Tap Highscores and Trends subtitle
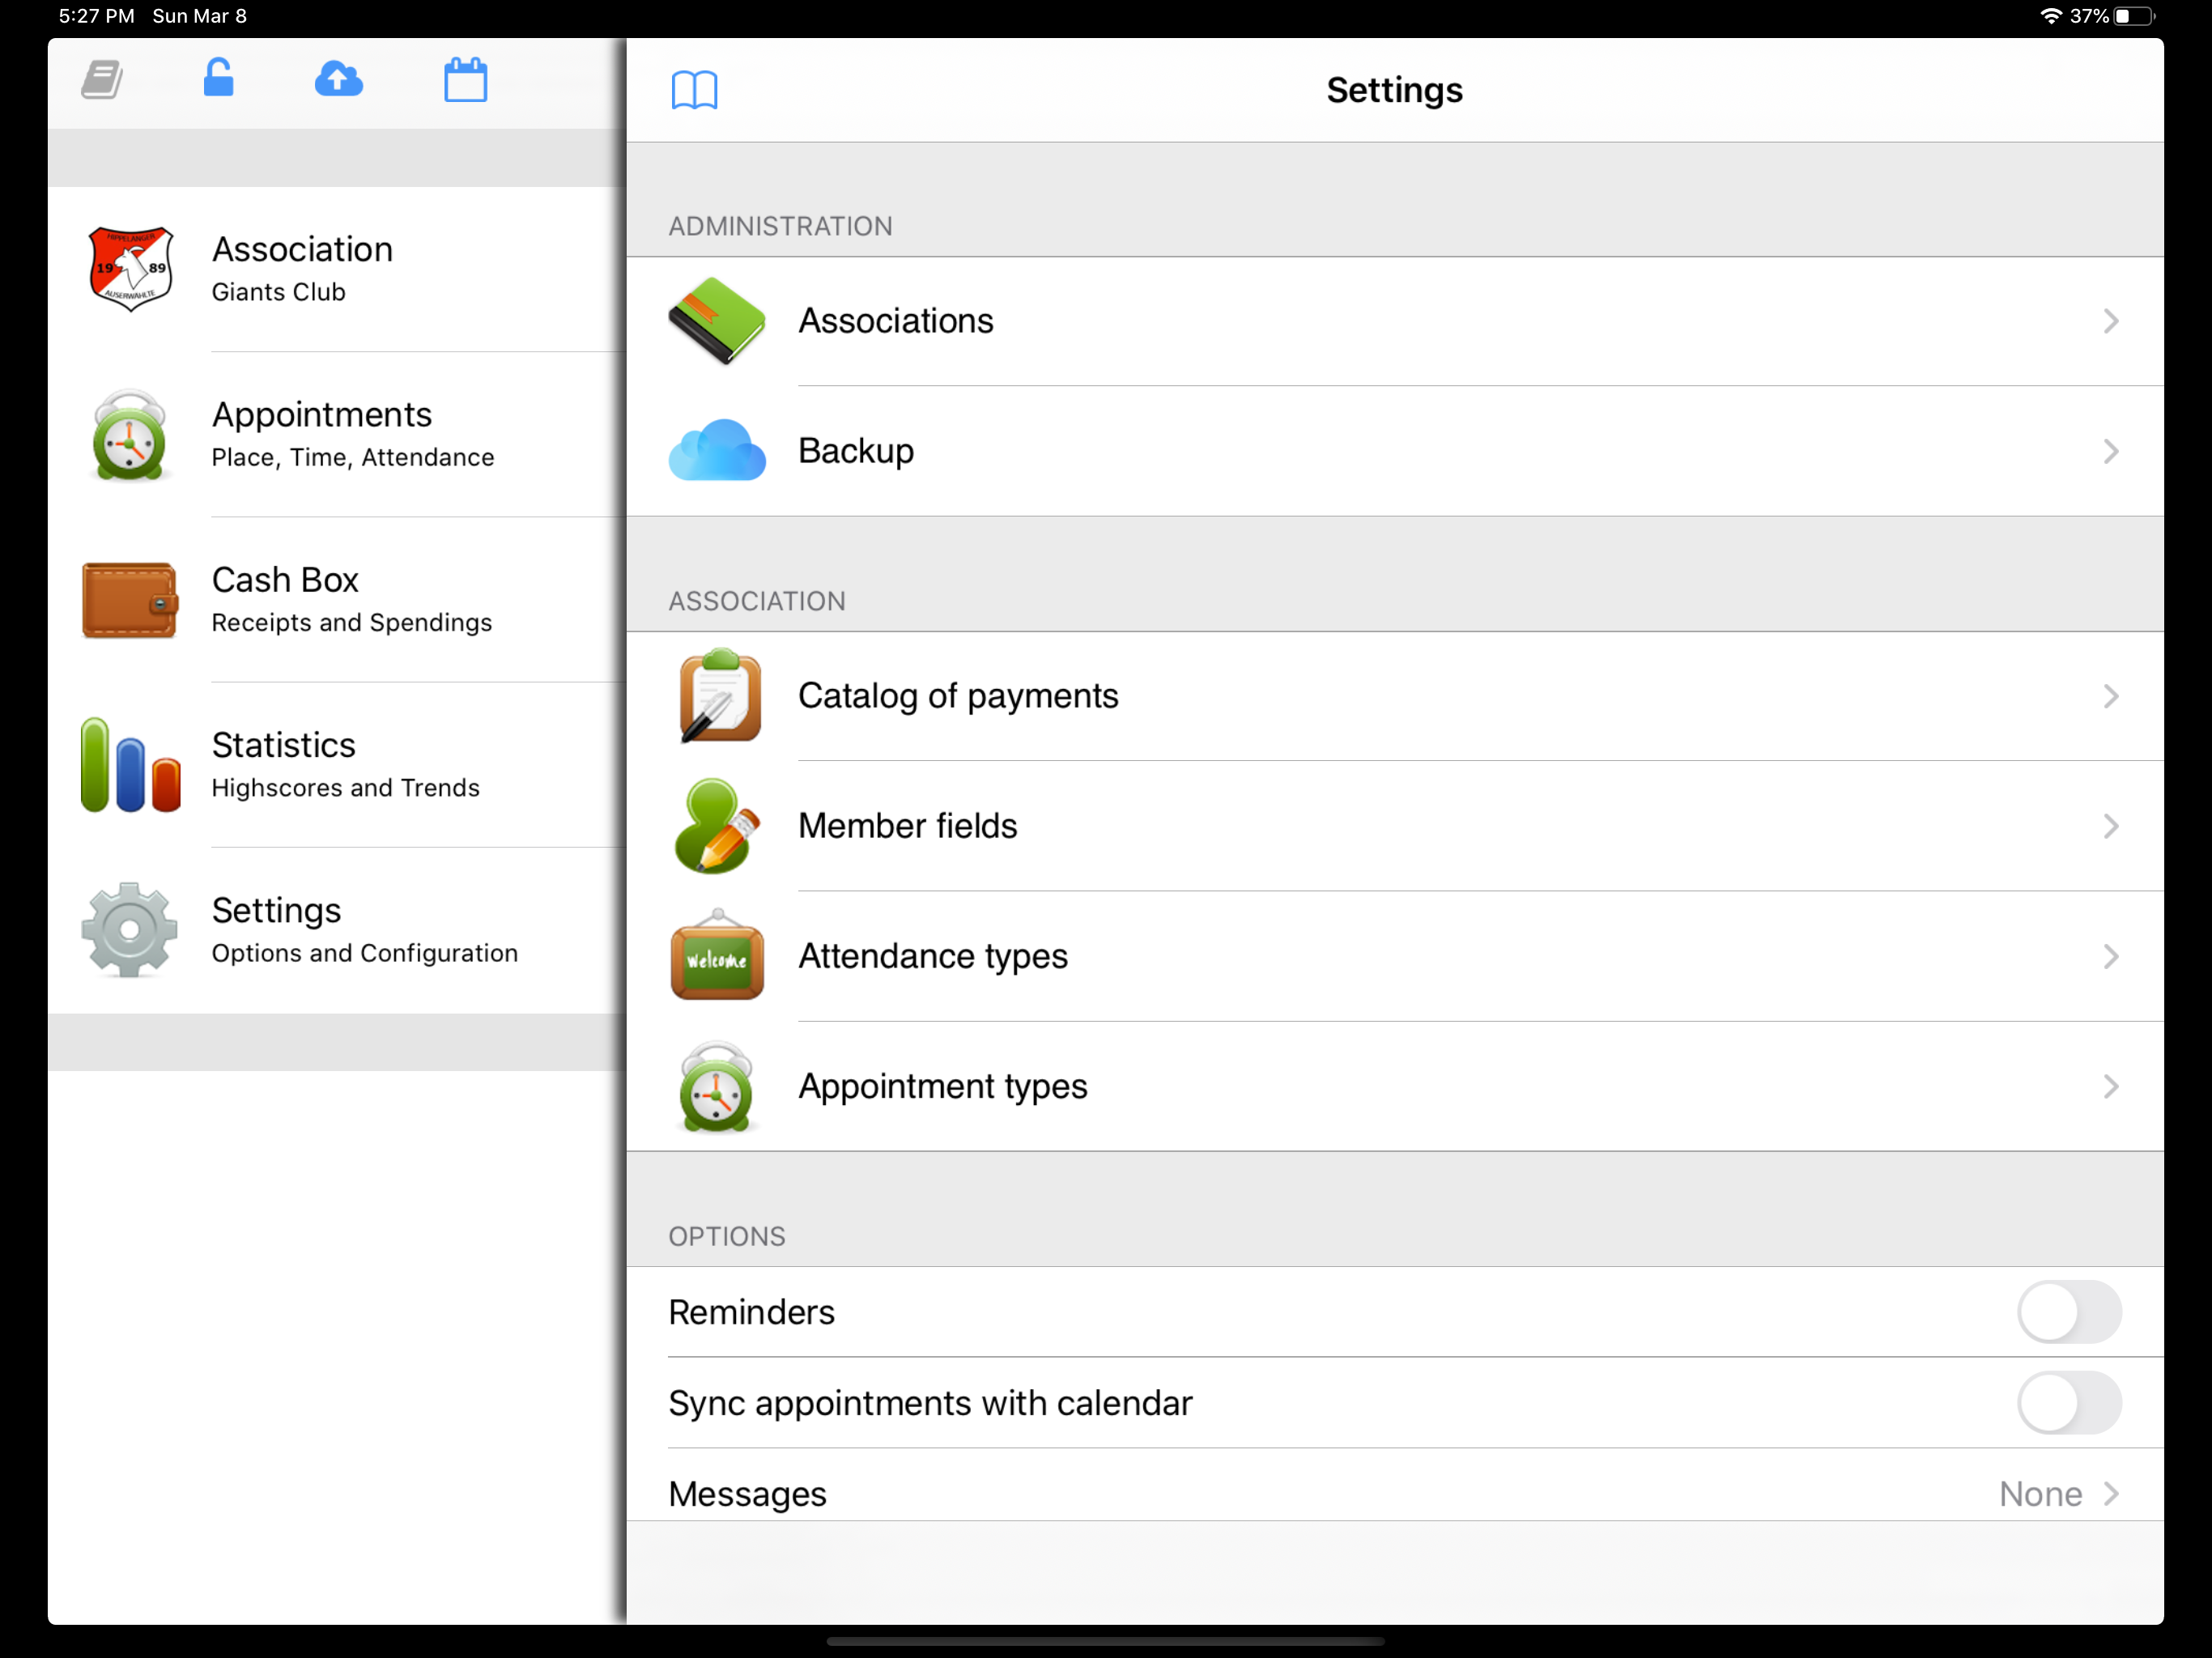Viewport: 2212px width, 1658px height. click(x=345, y=788)
